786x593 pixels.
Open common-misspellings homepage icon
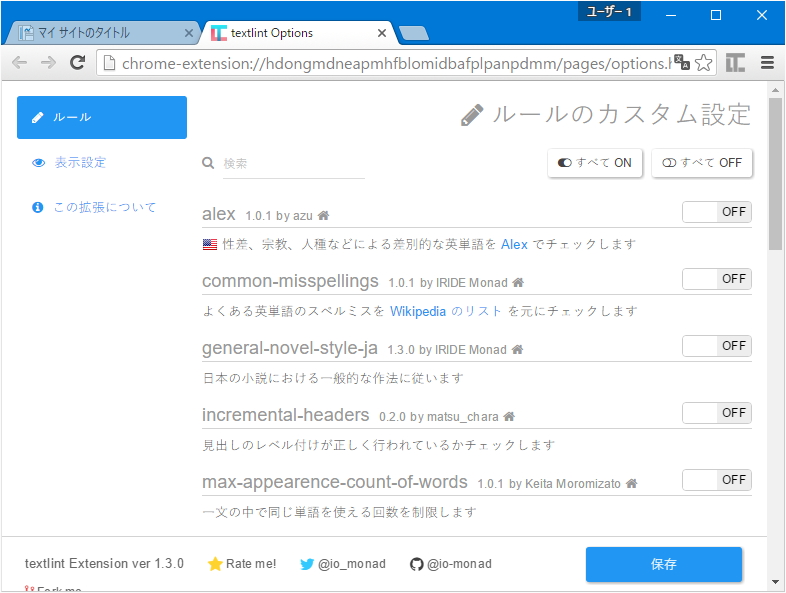pyautogui.click(x=518, y=283)
